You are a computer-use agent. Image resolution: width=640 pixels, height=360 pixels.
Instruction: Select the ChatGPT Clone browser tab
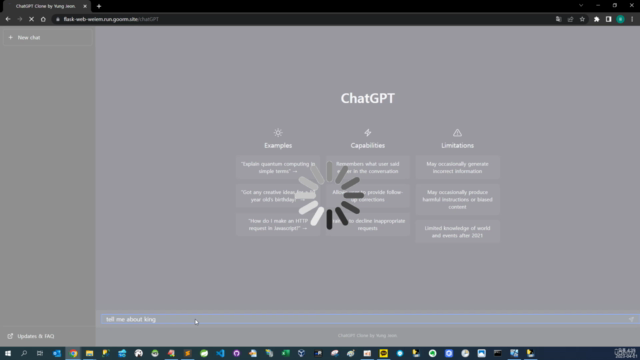pyautogui.click(x=46, y=6)
